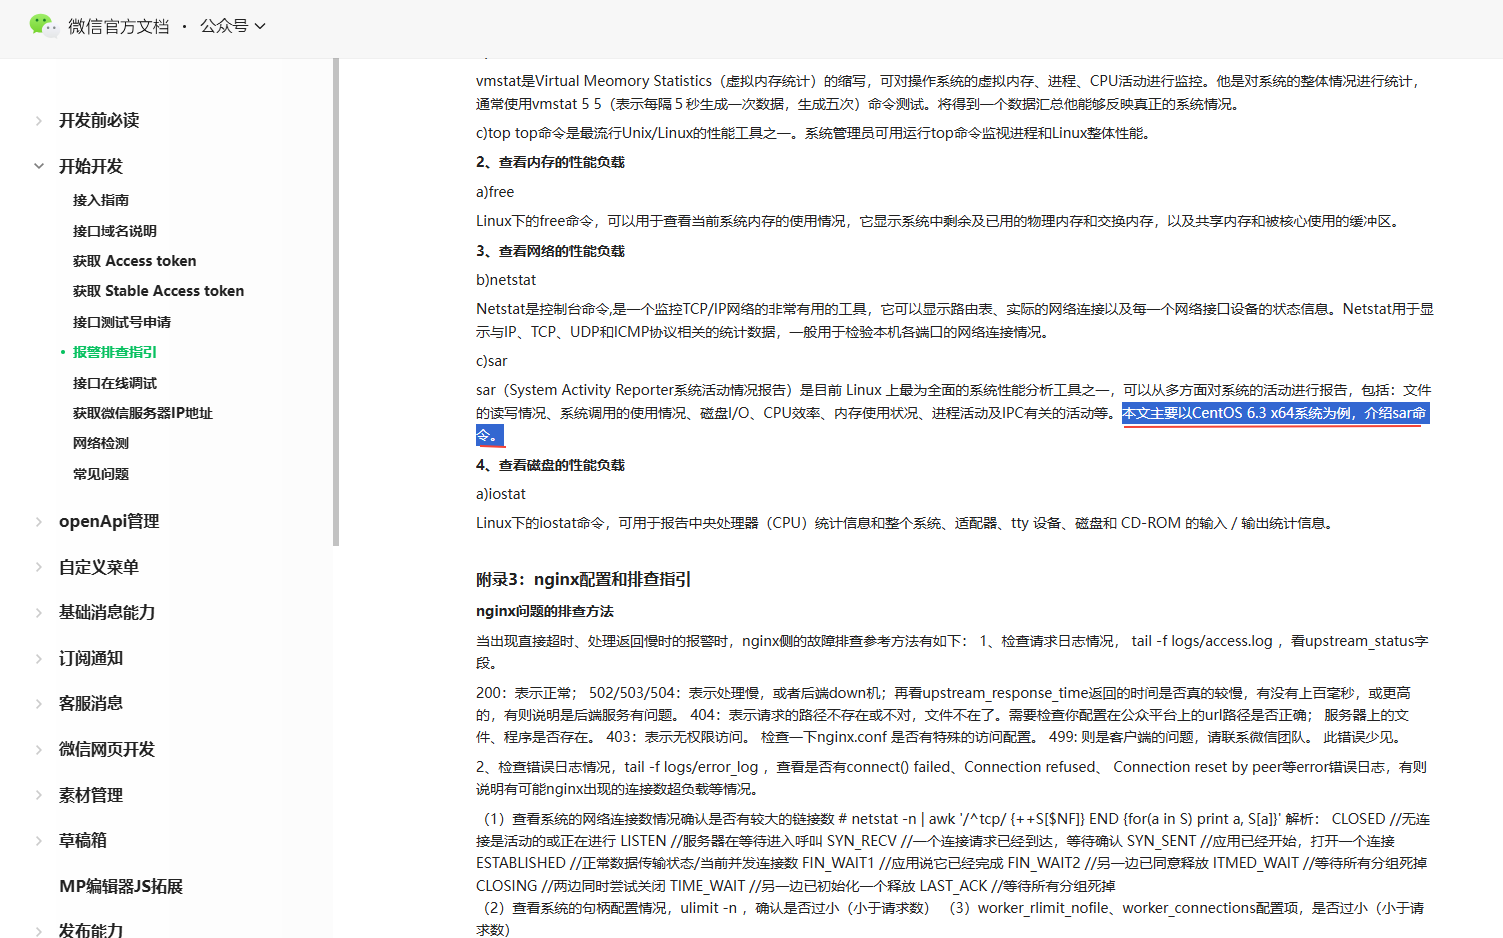
Task: Open 素材管理 section label
Action: [x=91, y=795]
